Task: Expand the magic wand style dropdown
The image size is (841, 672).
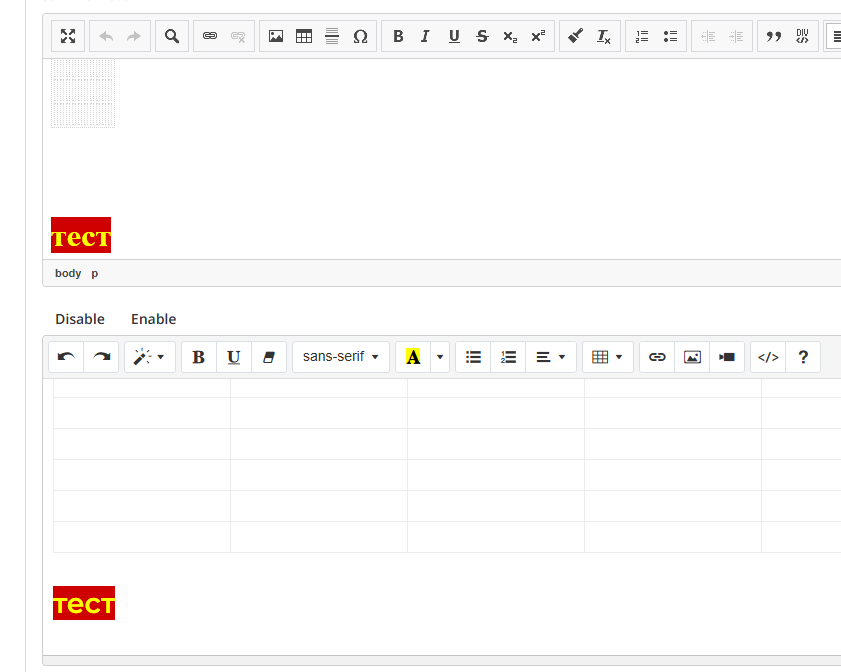Action: click(x=149, y=357)
